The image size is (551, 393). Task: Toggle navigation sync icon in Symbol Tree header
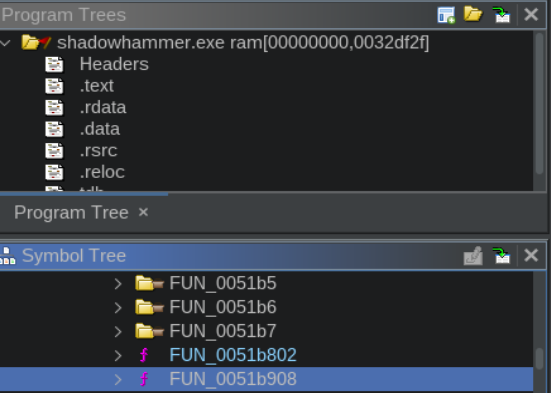[x=501, y=256]
